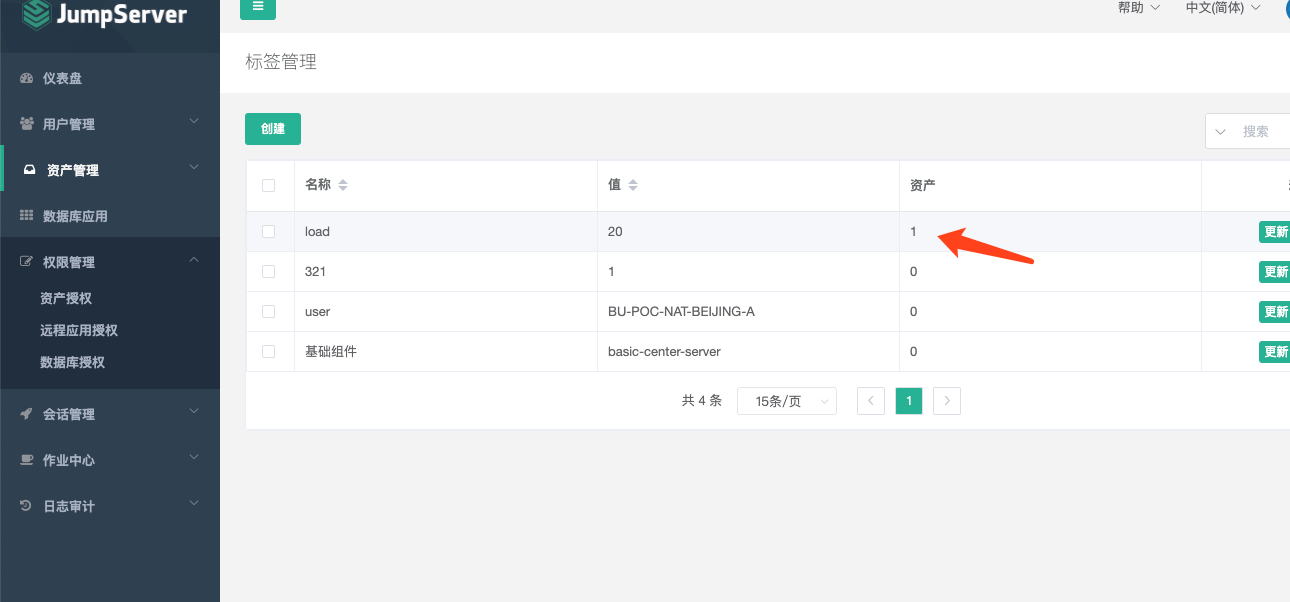Open the 中文(简体) language dropdown
Viewport: 1290px width, 602px height.
[x=1223, y=8]
